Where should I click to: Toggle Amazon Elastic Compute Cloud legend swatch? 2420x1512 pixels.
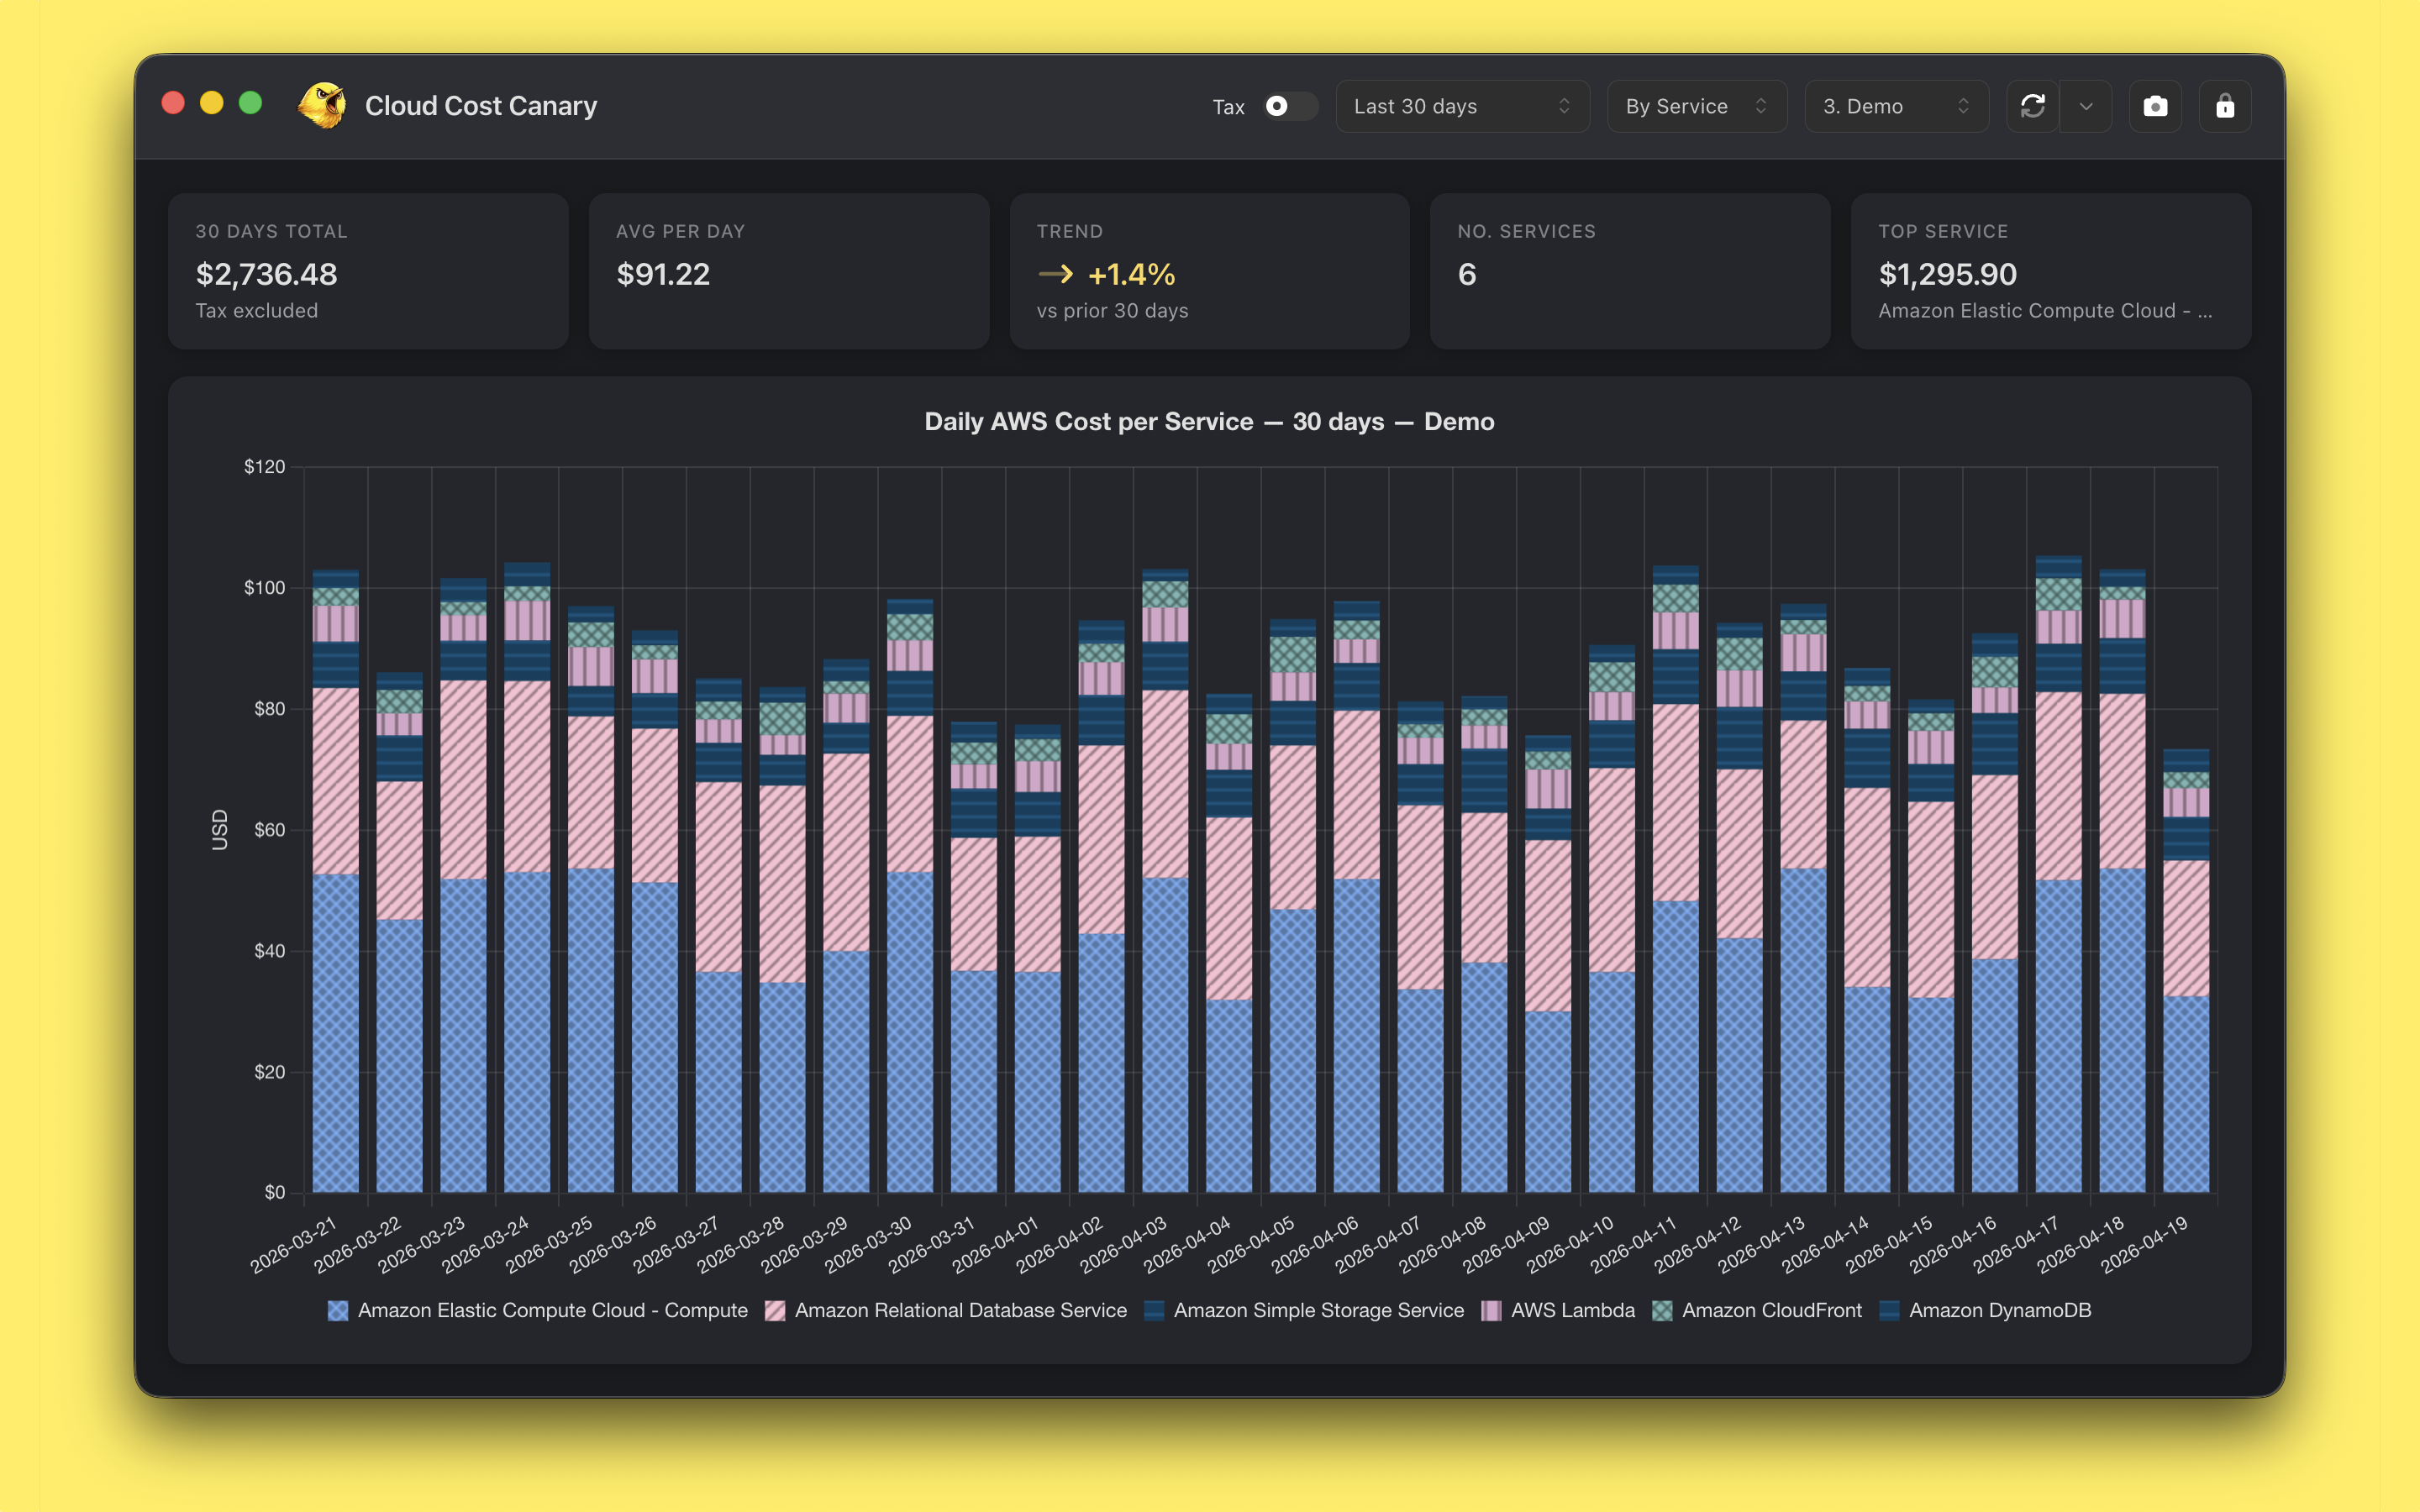coord(338,1310)
